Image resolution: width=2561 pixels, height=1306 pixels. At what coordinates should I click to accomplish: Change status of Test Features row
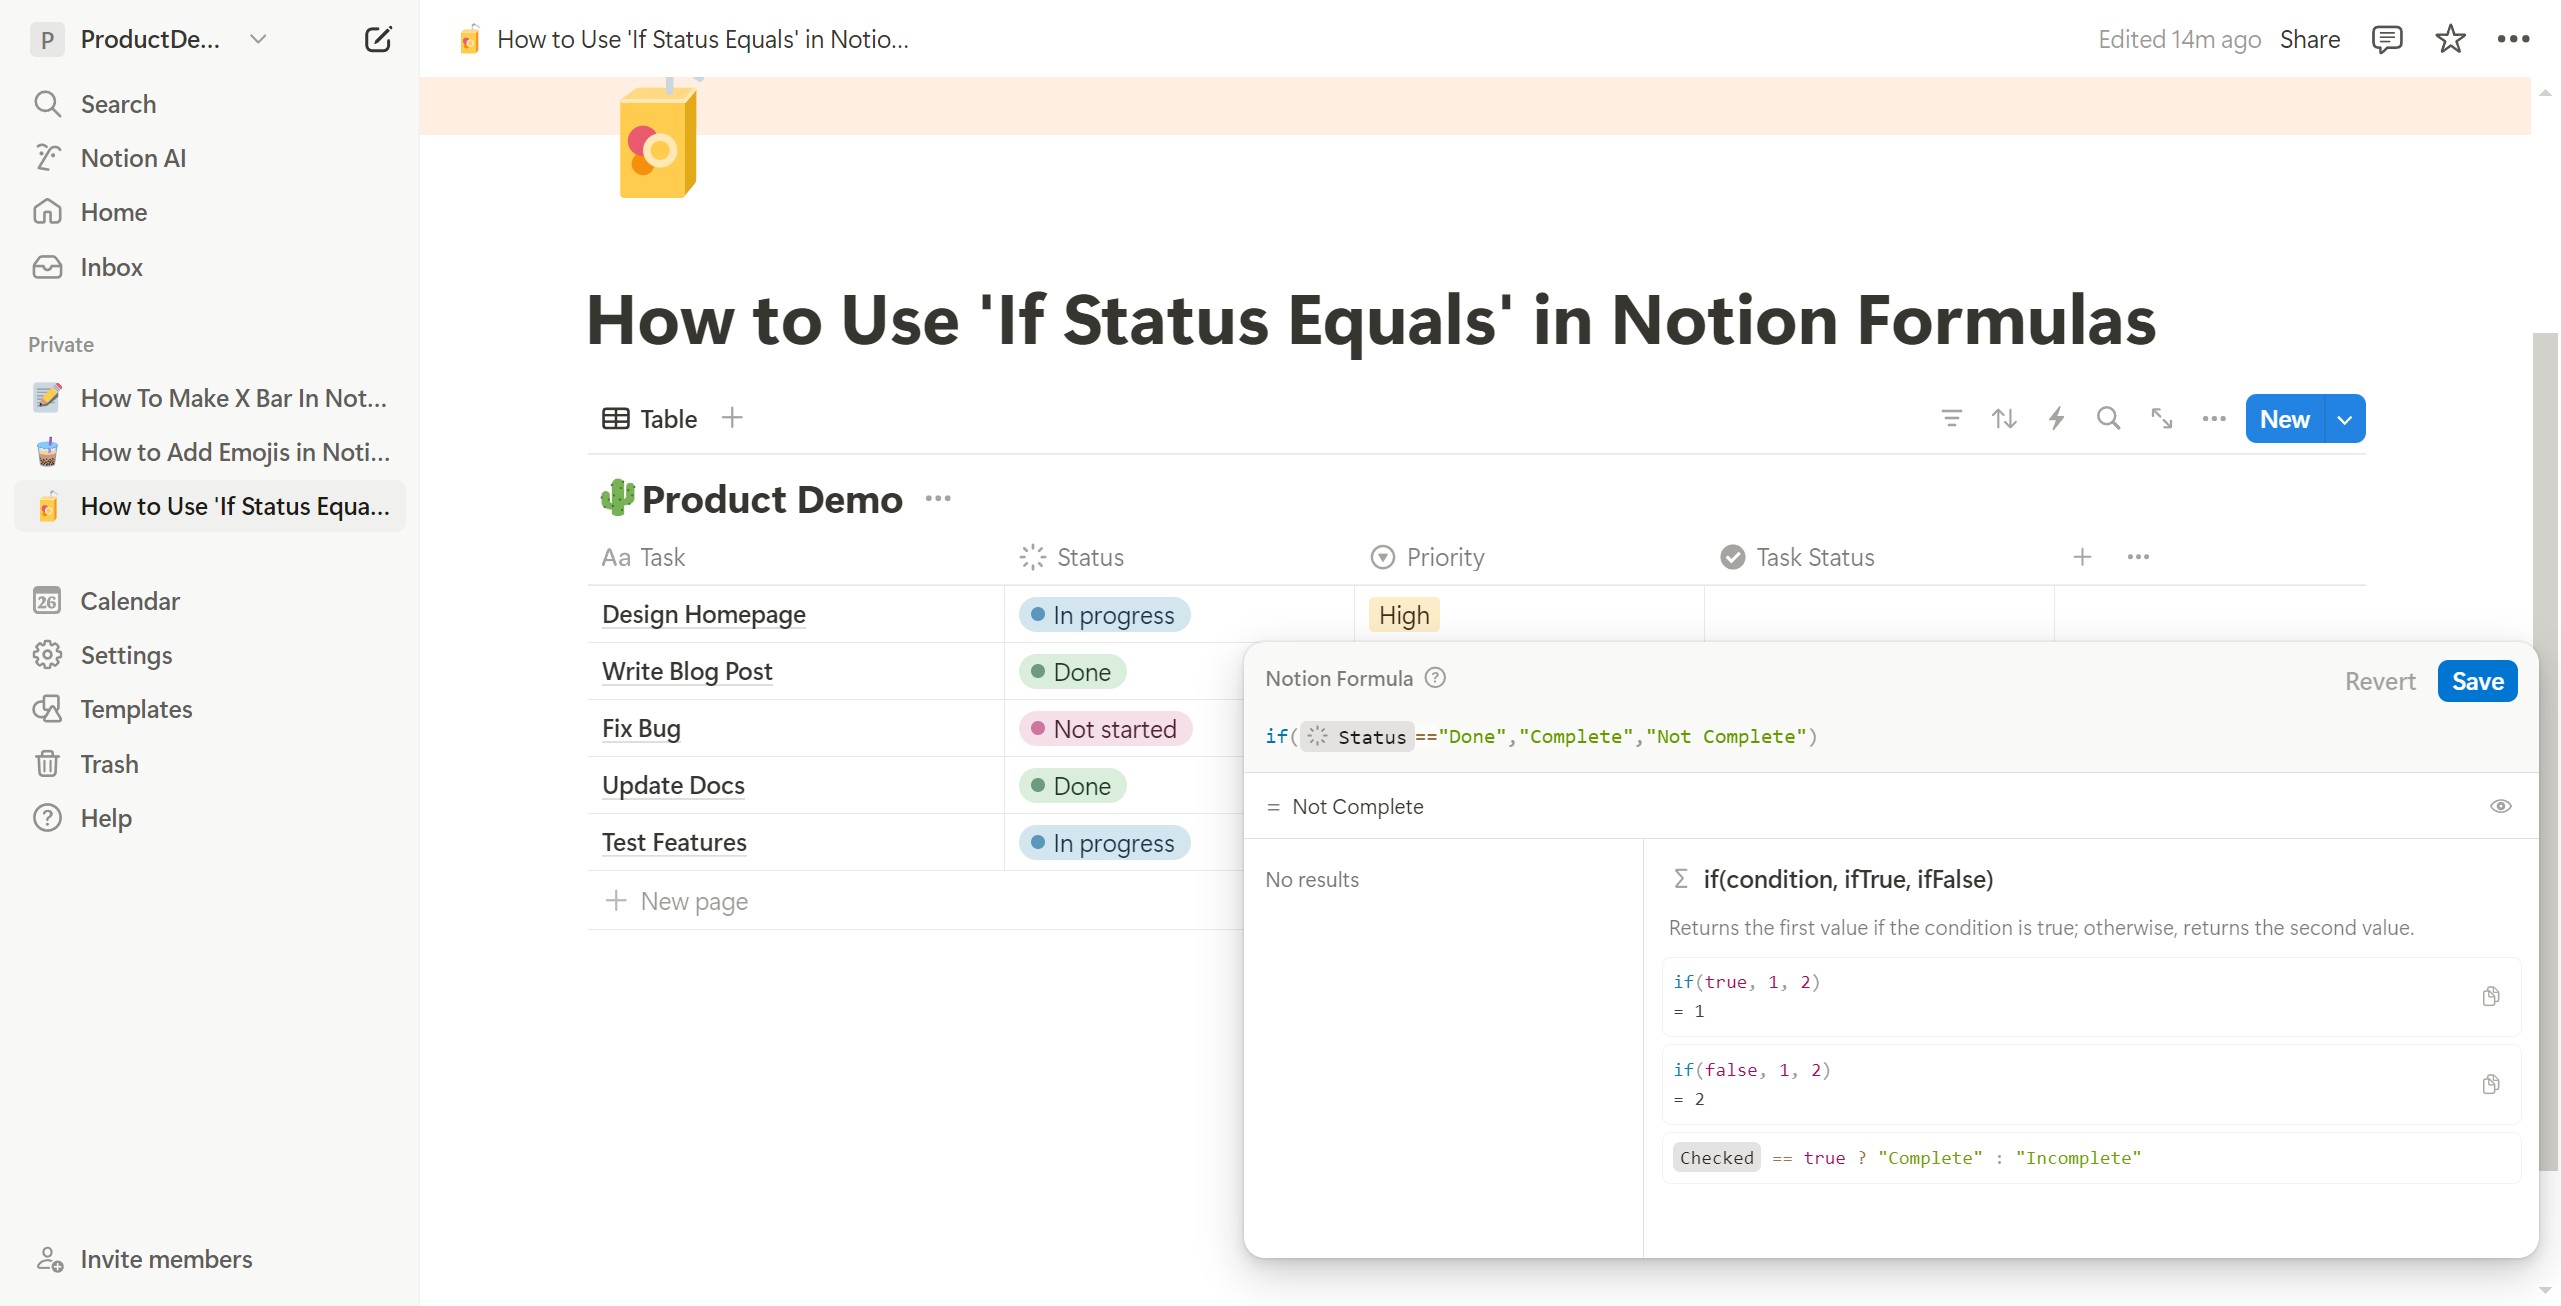click(1104, 843)
